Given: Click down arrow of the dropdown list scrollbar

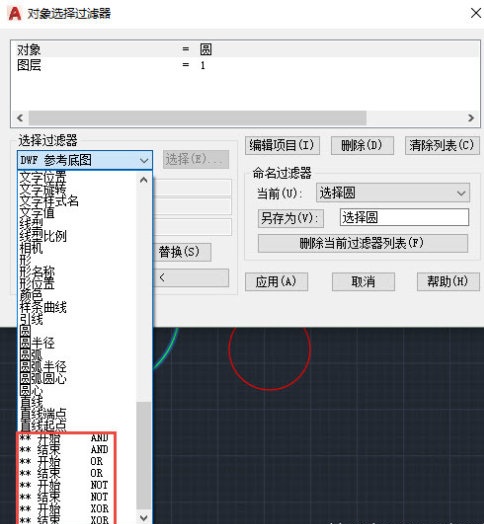Looking at the screenshot, I should coord(144,518).
